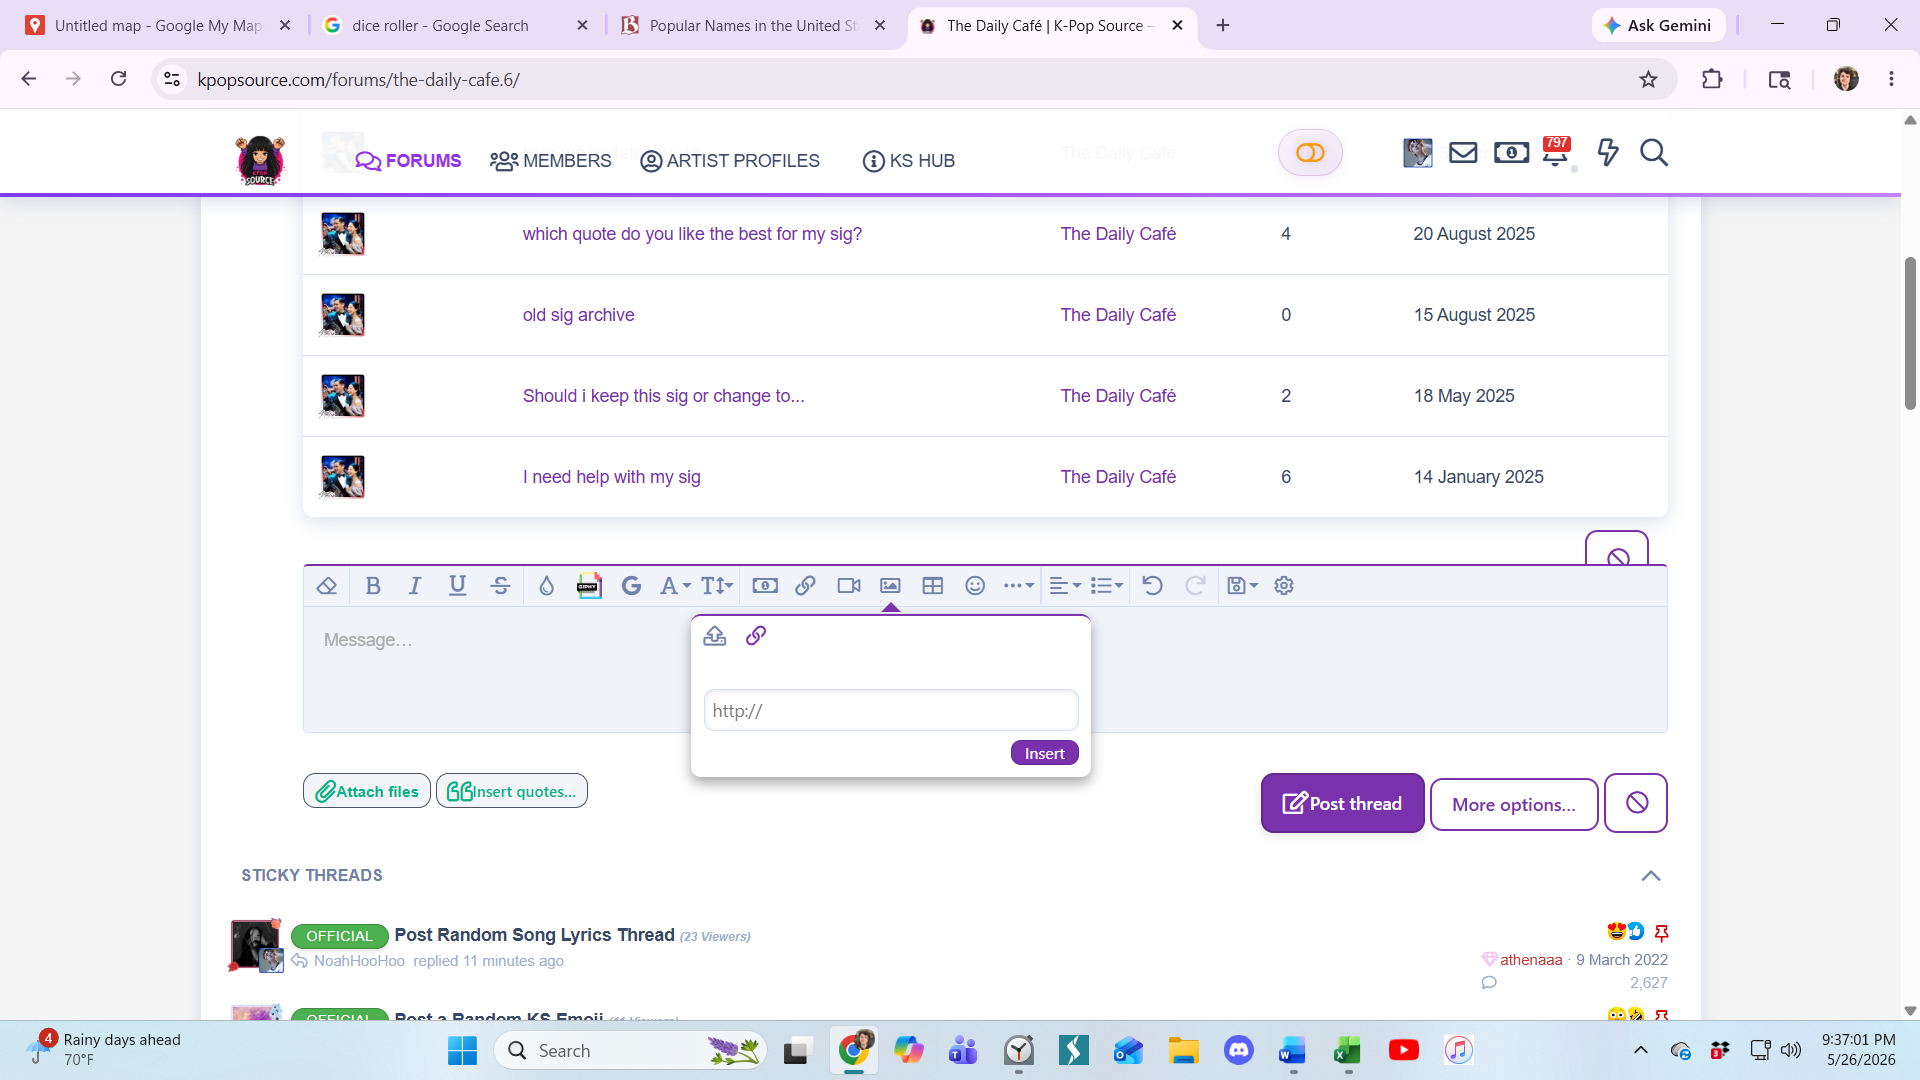
Task: Open alerts bell showing 797 notifications
Action: click(x=1556, y=153)
